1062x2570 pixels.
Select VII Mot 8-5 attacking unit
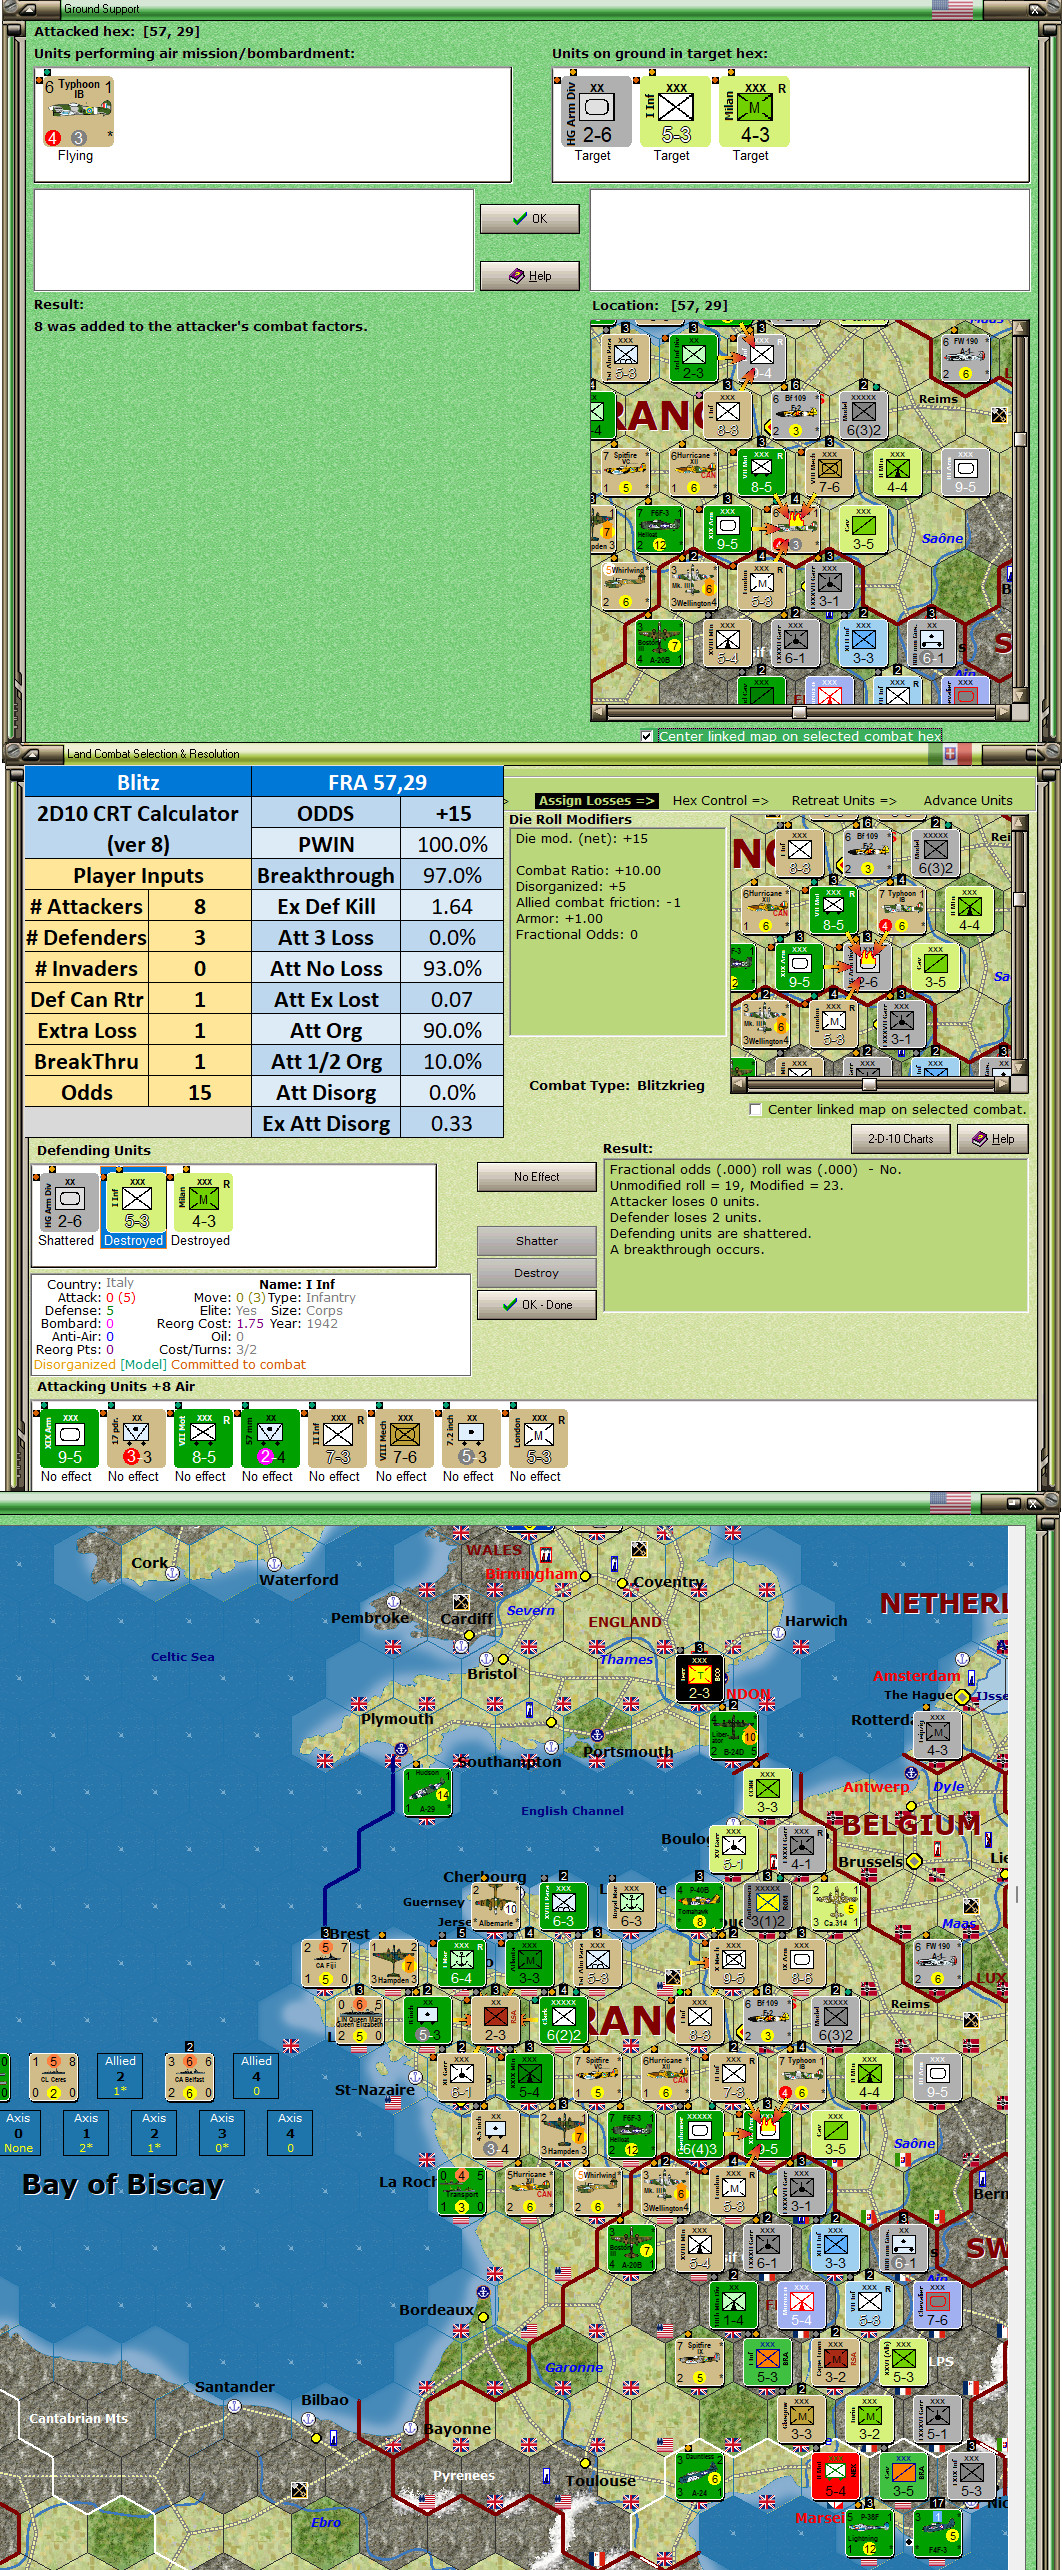[201, 1438]
